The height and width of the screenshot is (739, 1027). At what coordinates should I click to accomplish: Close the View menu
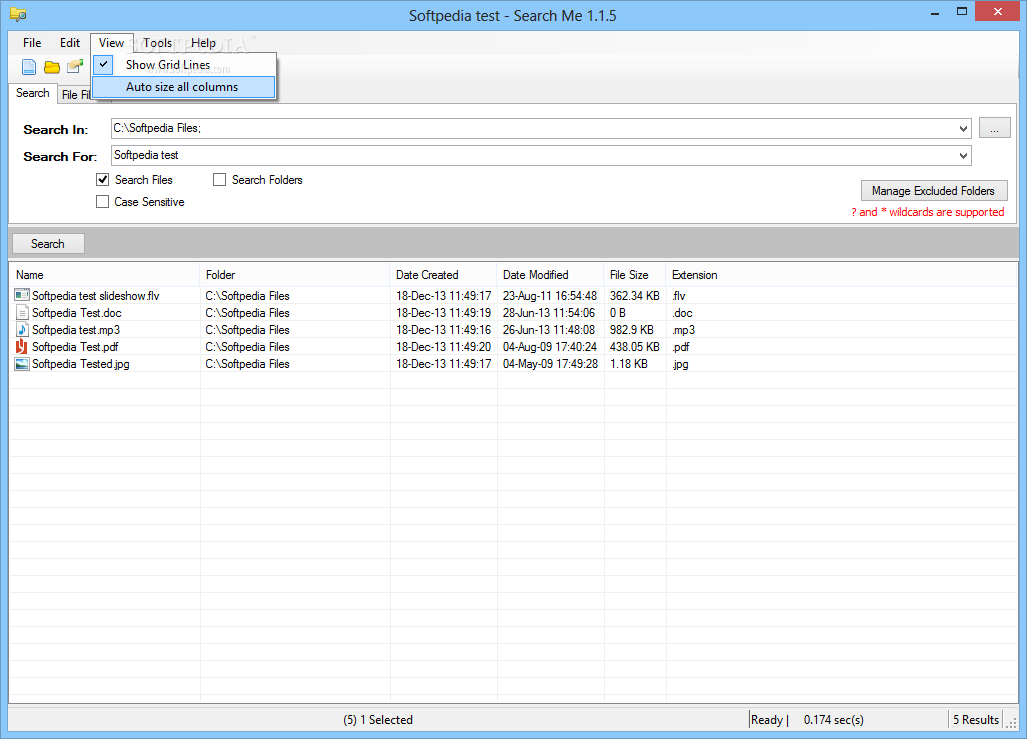coord(111,43)
